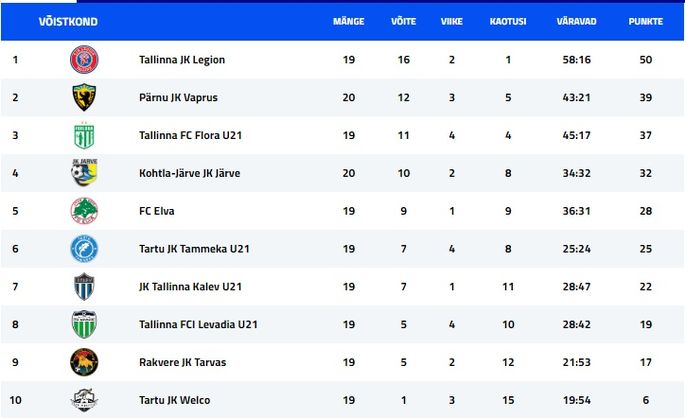The width and height of the screenshot is (685, 418).
Task: Open the Pärnu JK Vaprus team name link
Action: pyautogui.click(x=178, y=97)
